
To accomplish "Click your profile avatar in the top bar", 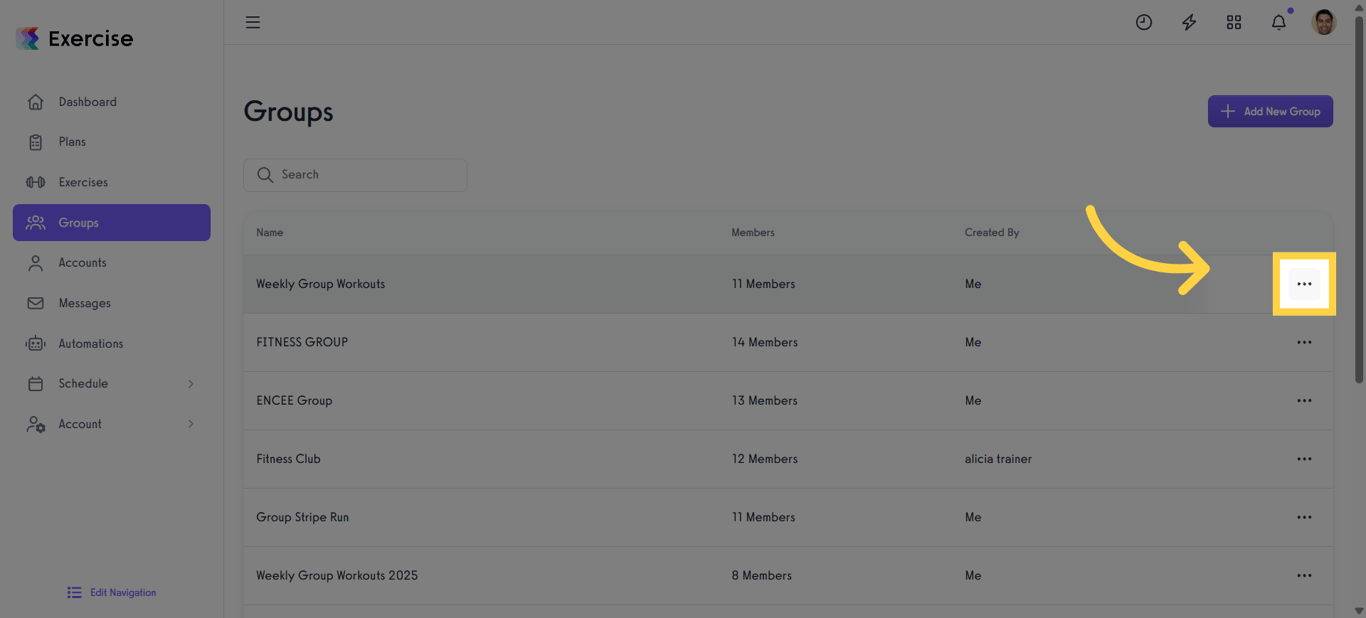I will pyautogui.click(x=1323, y=21).
